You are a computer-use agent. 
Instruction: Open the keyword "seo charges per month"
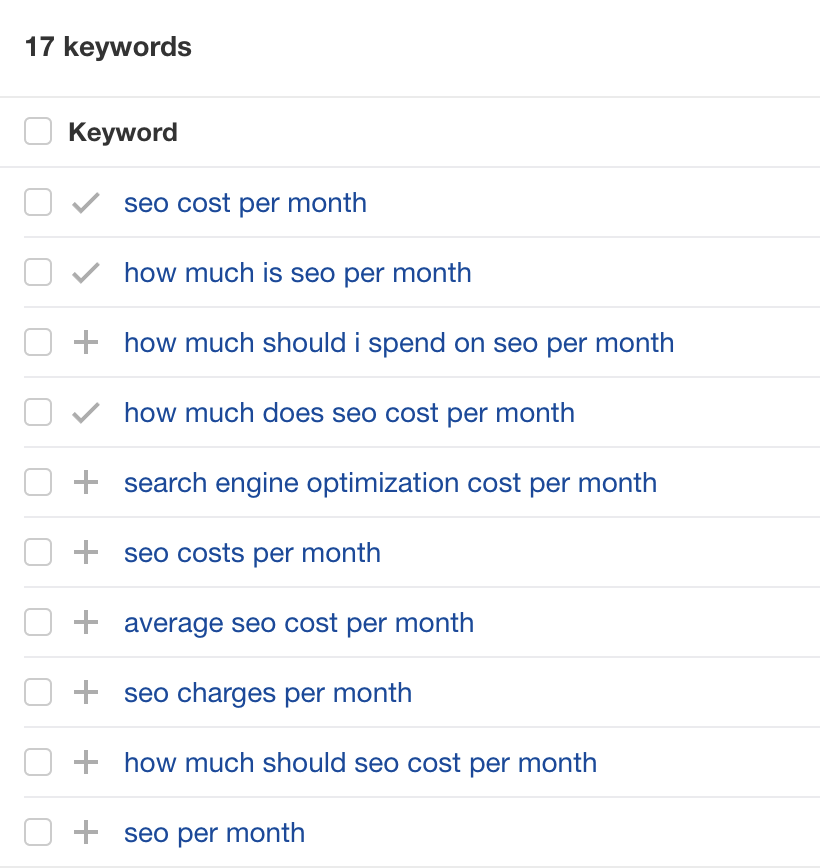(x=267, y=692)
